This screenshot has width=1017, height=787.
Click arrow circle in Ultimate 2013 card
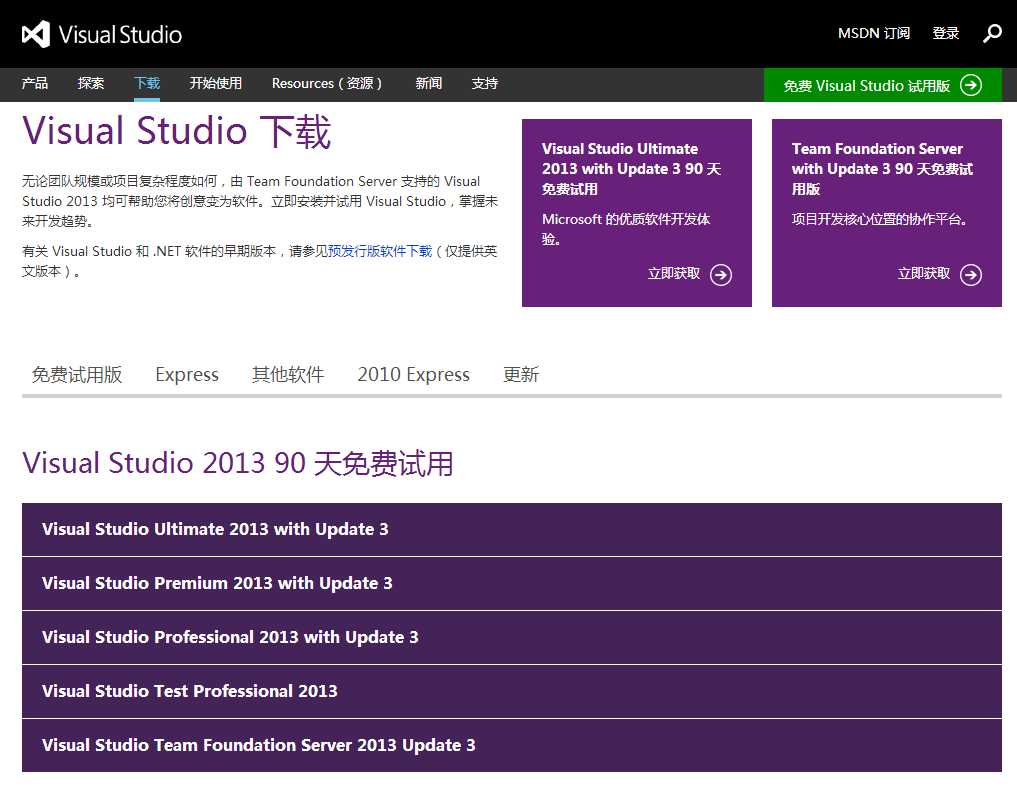[721, 275]
